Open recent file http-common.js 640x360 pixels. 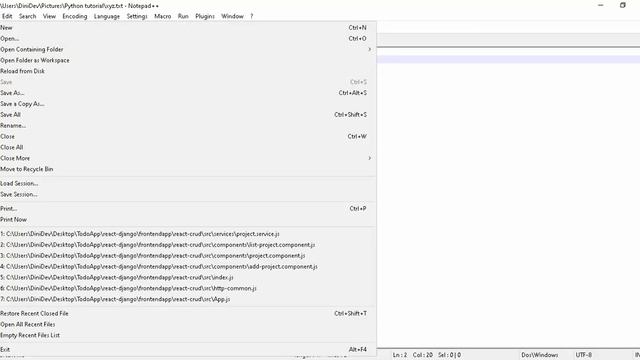[188, 288]
